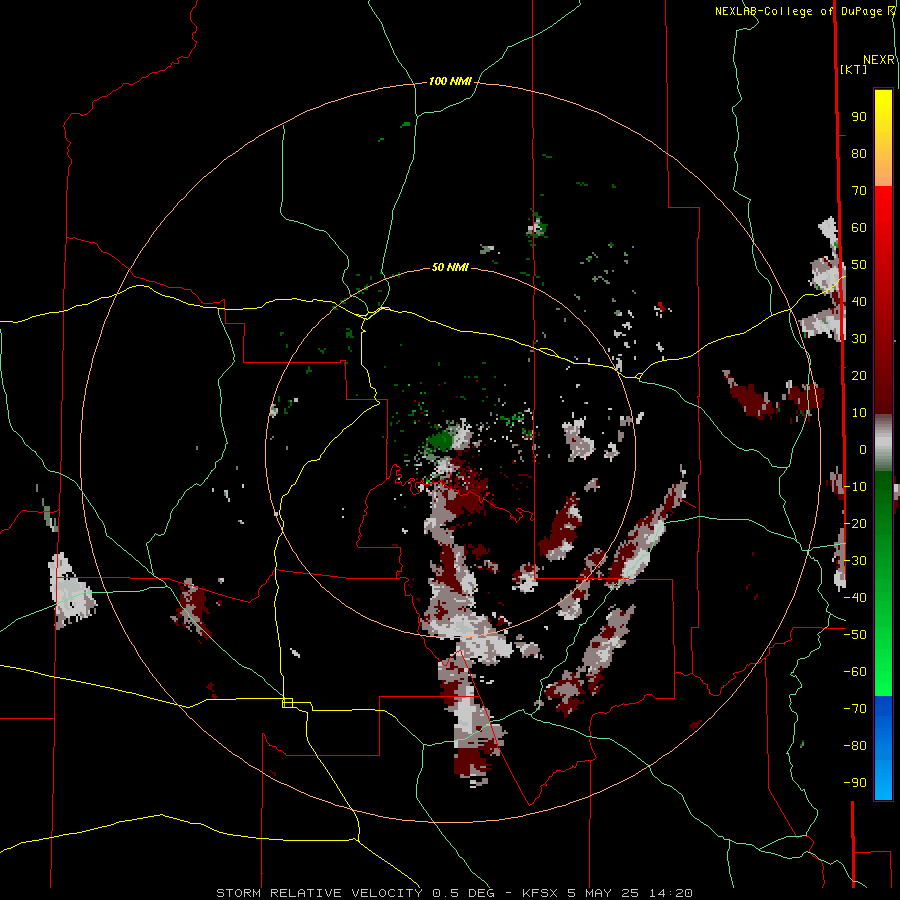The image size is (900, 900).
Task: Click the -40 value on the velocity scale
Action: click(855, 598)
